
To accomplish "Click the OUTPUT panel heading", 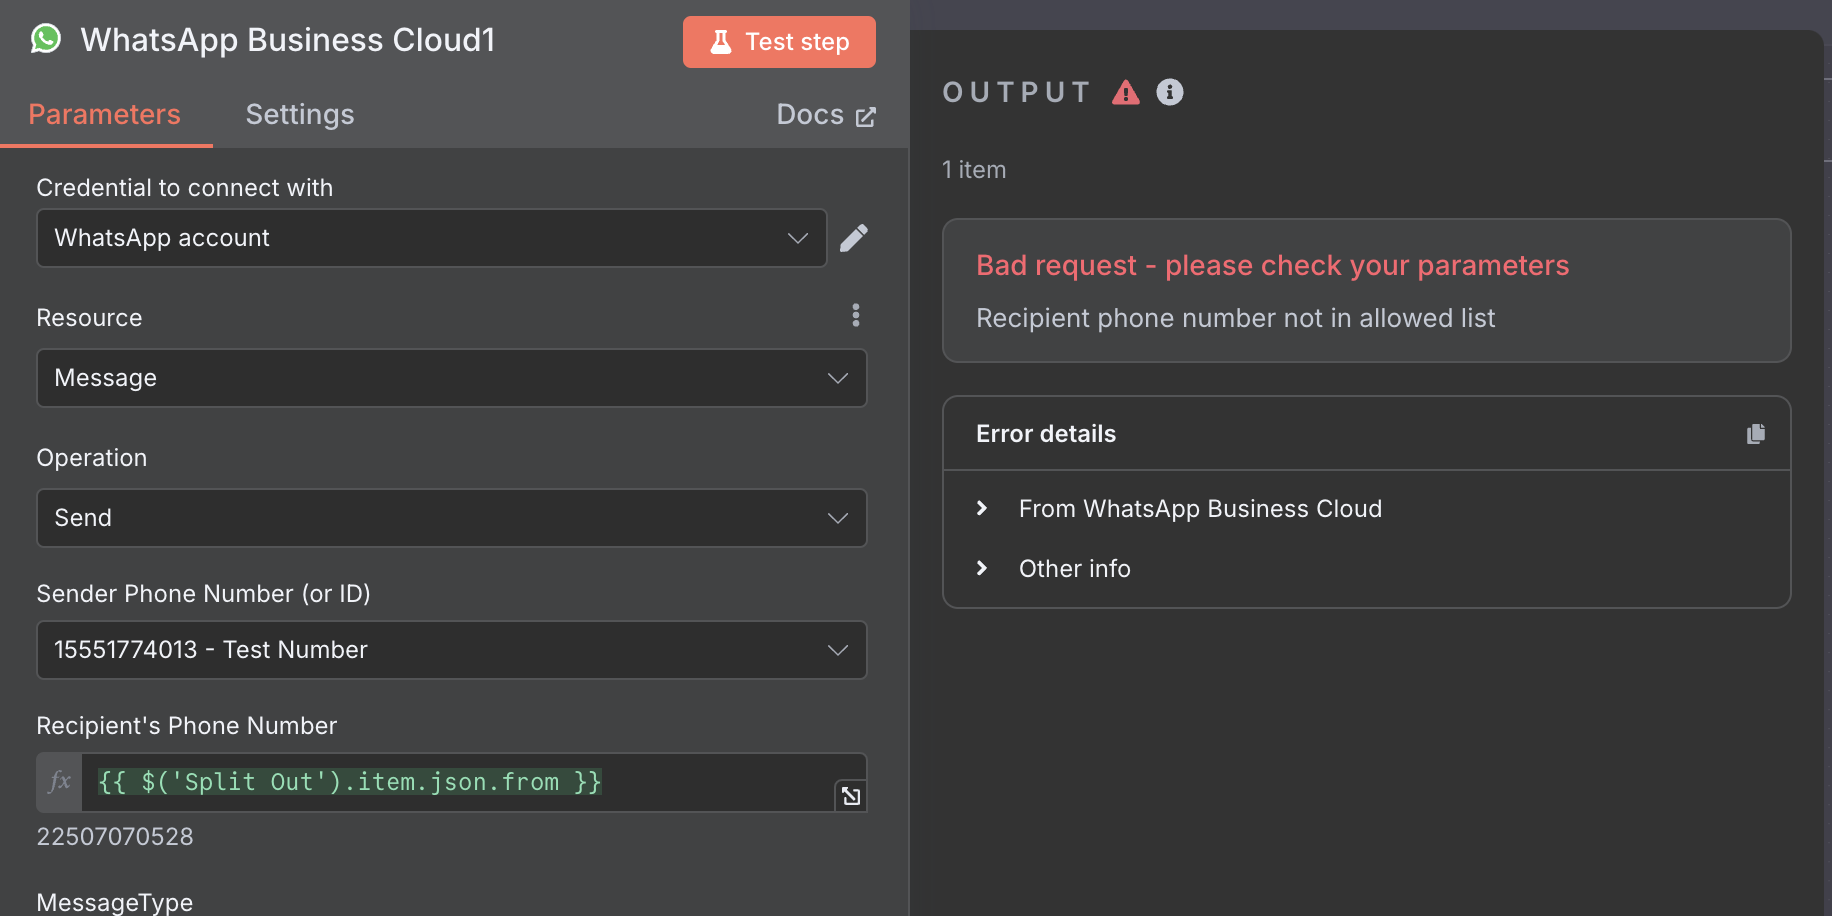I will [1017, 92].
